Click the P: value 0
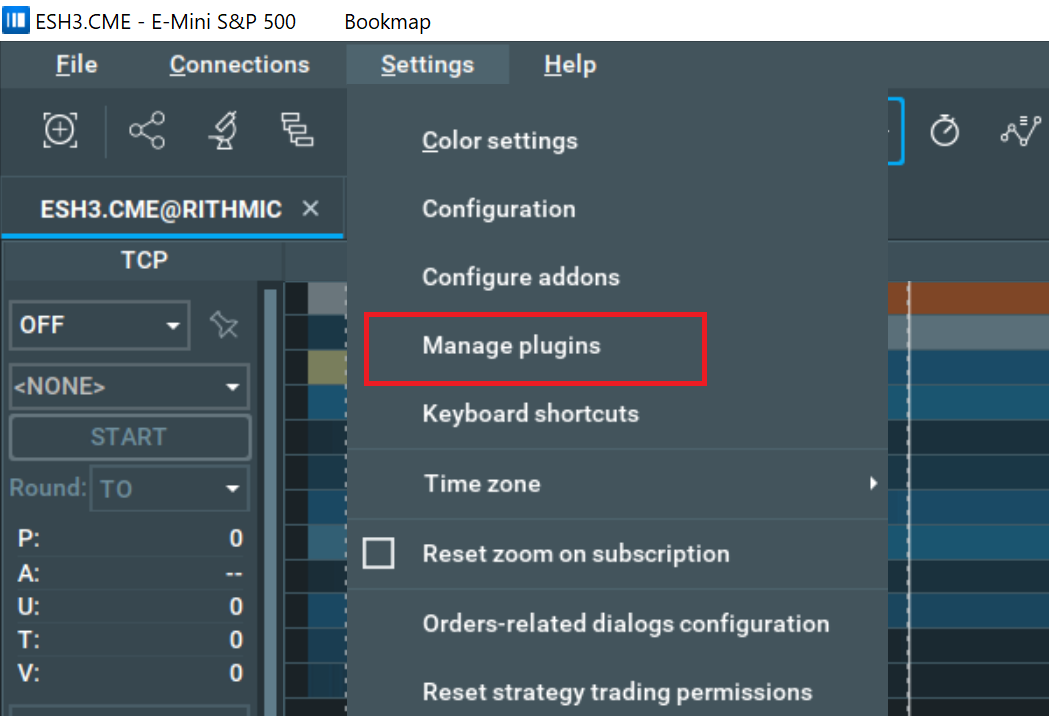The image size is (1049, 717). (x=235, y=538)
